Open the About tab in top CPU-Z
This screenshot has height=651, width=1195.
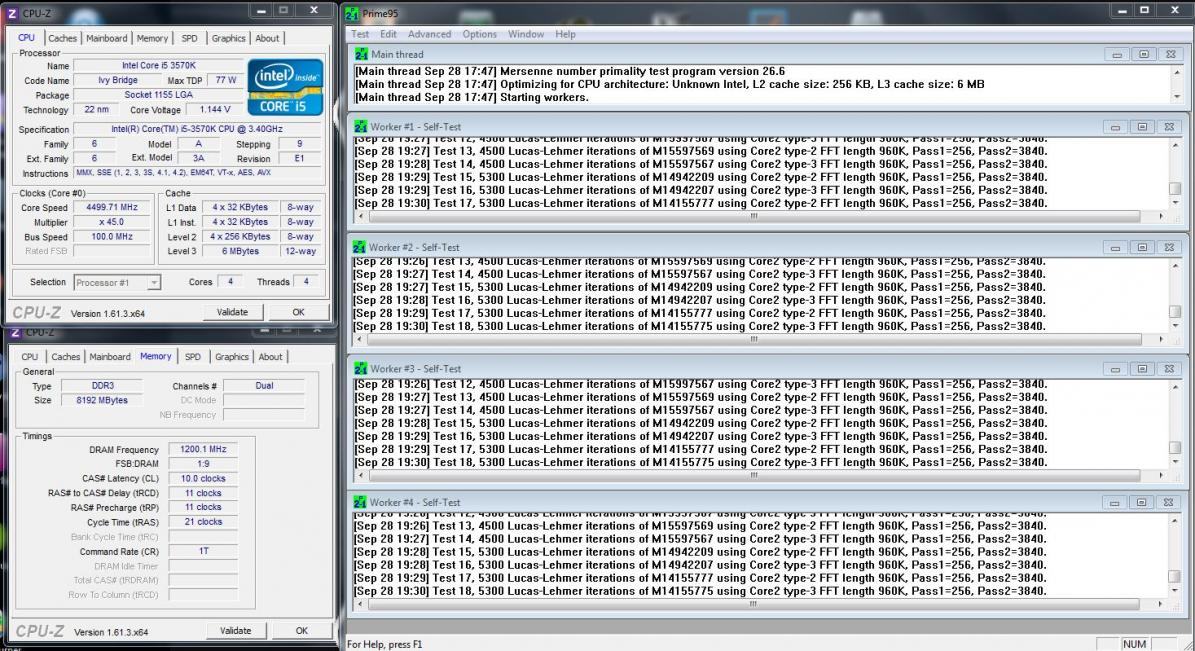(268, 38)
